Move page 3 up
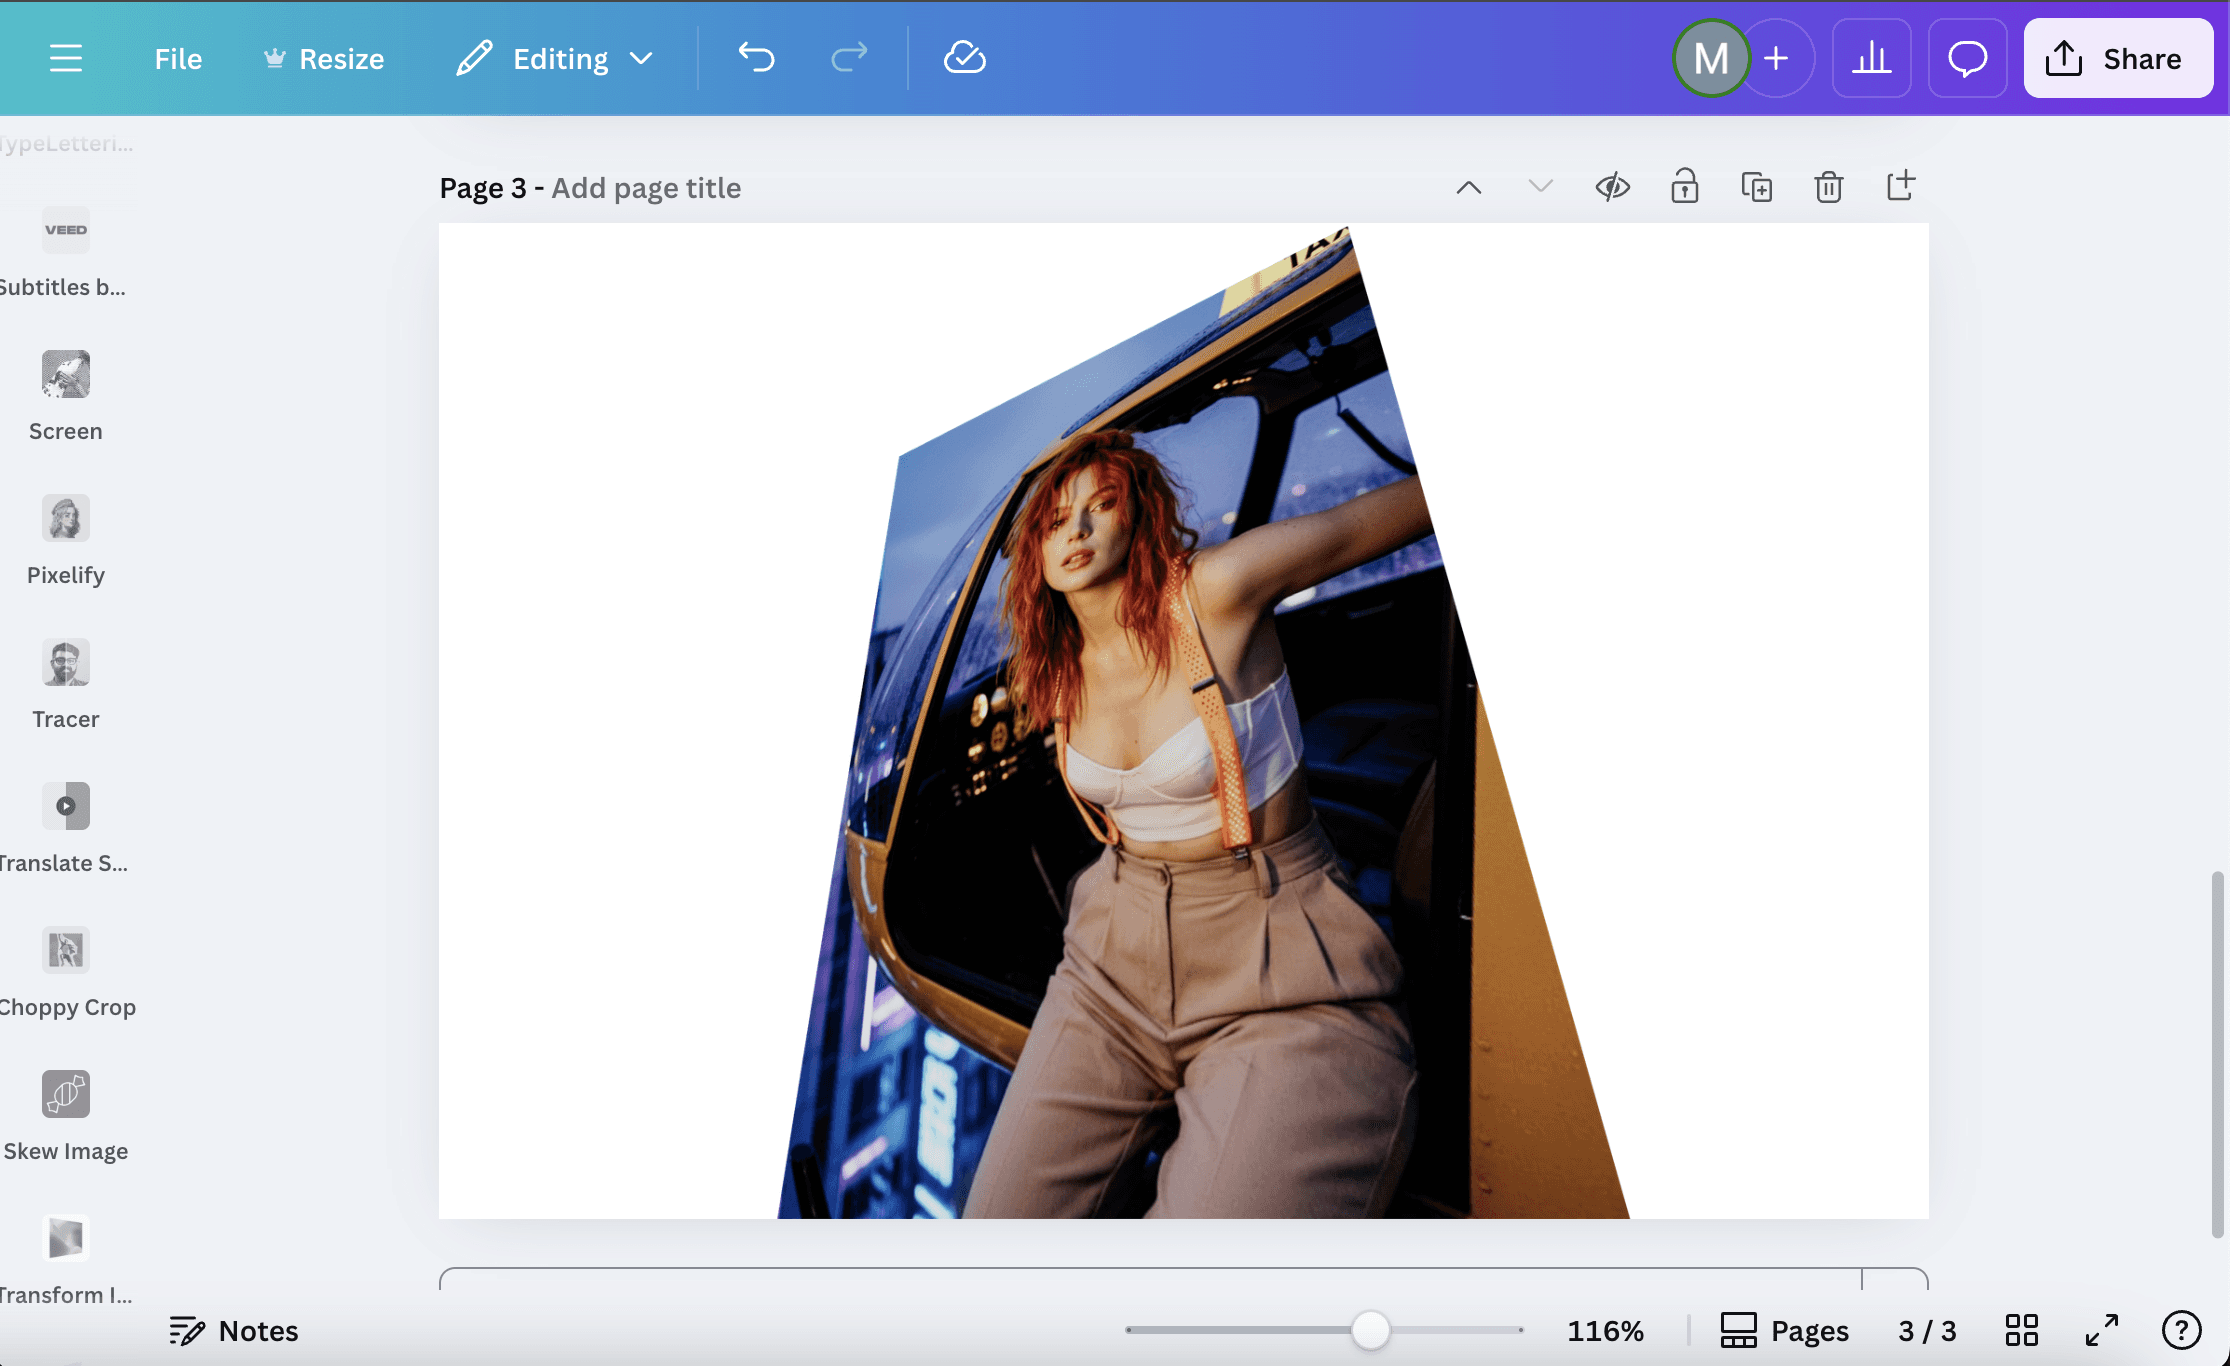 [1468, 187]
